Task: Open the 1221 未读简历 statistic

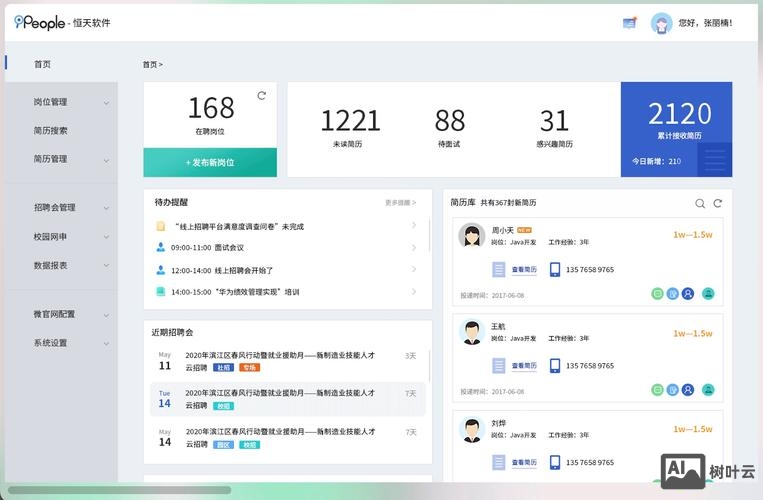Action: click(350, 126)
